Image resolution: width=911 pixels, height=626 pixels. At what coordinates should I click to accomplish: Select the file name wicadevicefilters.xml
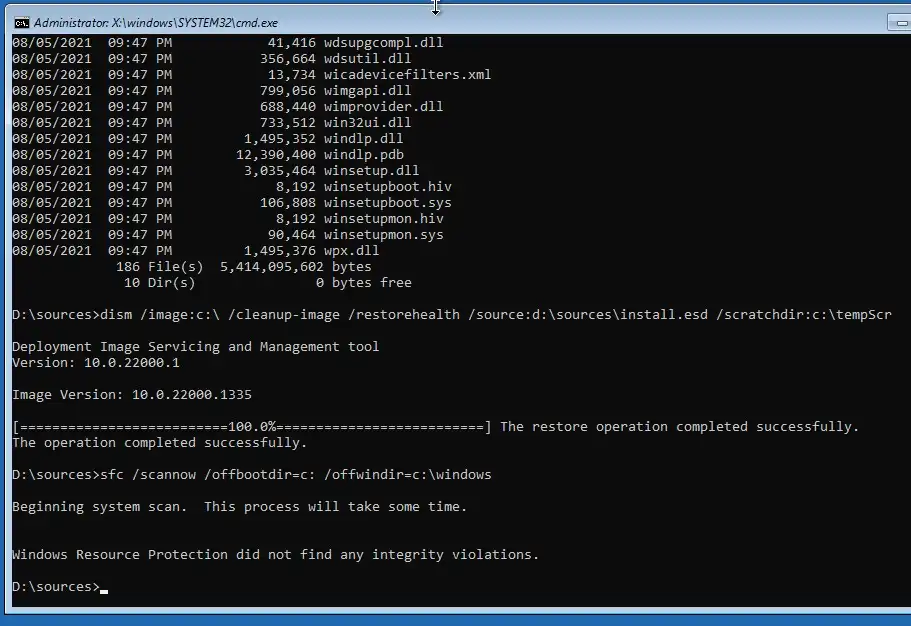[407, 74]
